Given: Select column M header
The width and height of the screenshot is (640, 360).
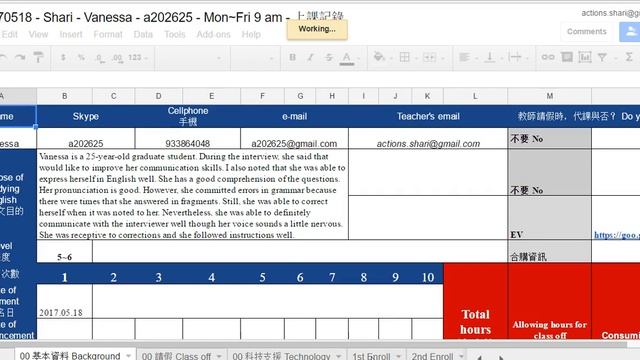Looking at the screenshot, I should click(x=549, y=96).
